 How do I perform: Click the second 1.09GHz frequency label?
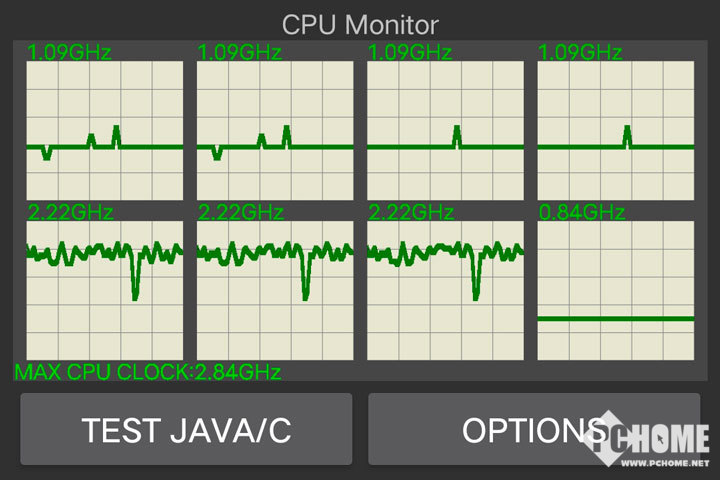pos(240,52)
